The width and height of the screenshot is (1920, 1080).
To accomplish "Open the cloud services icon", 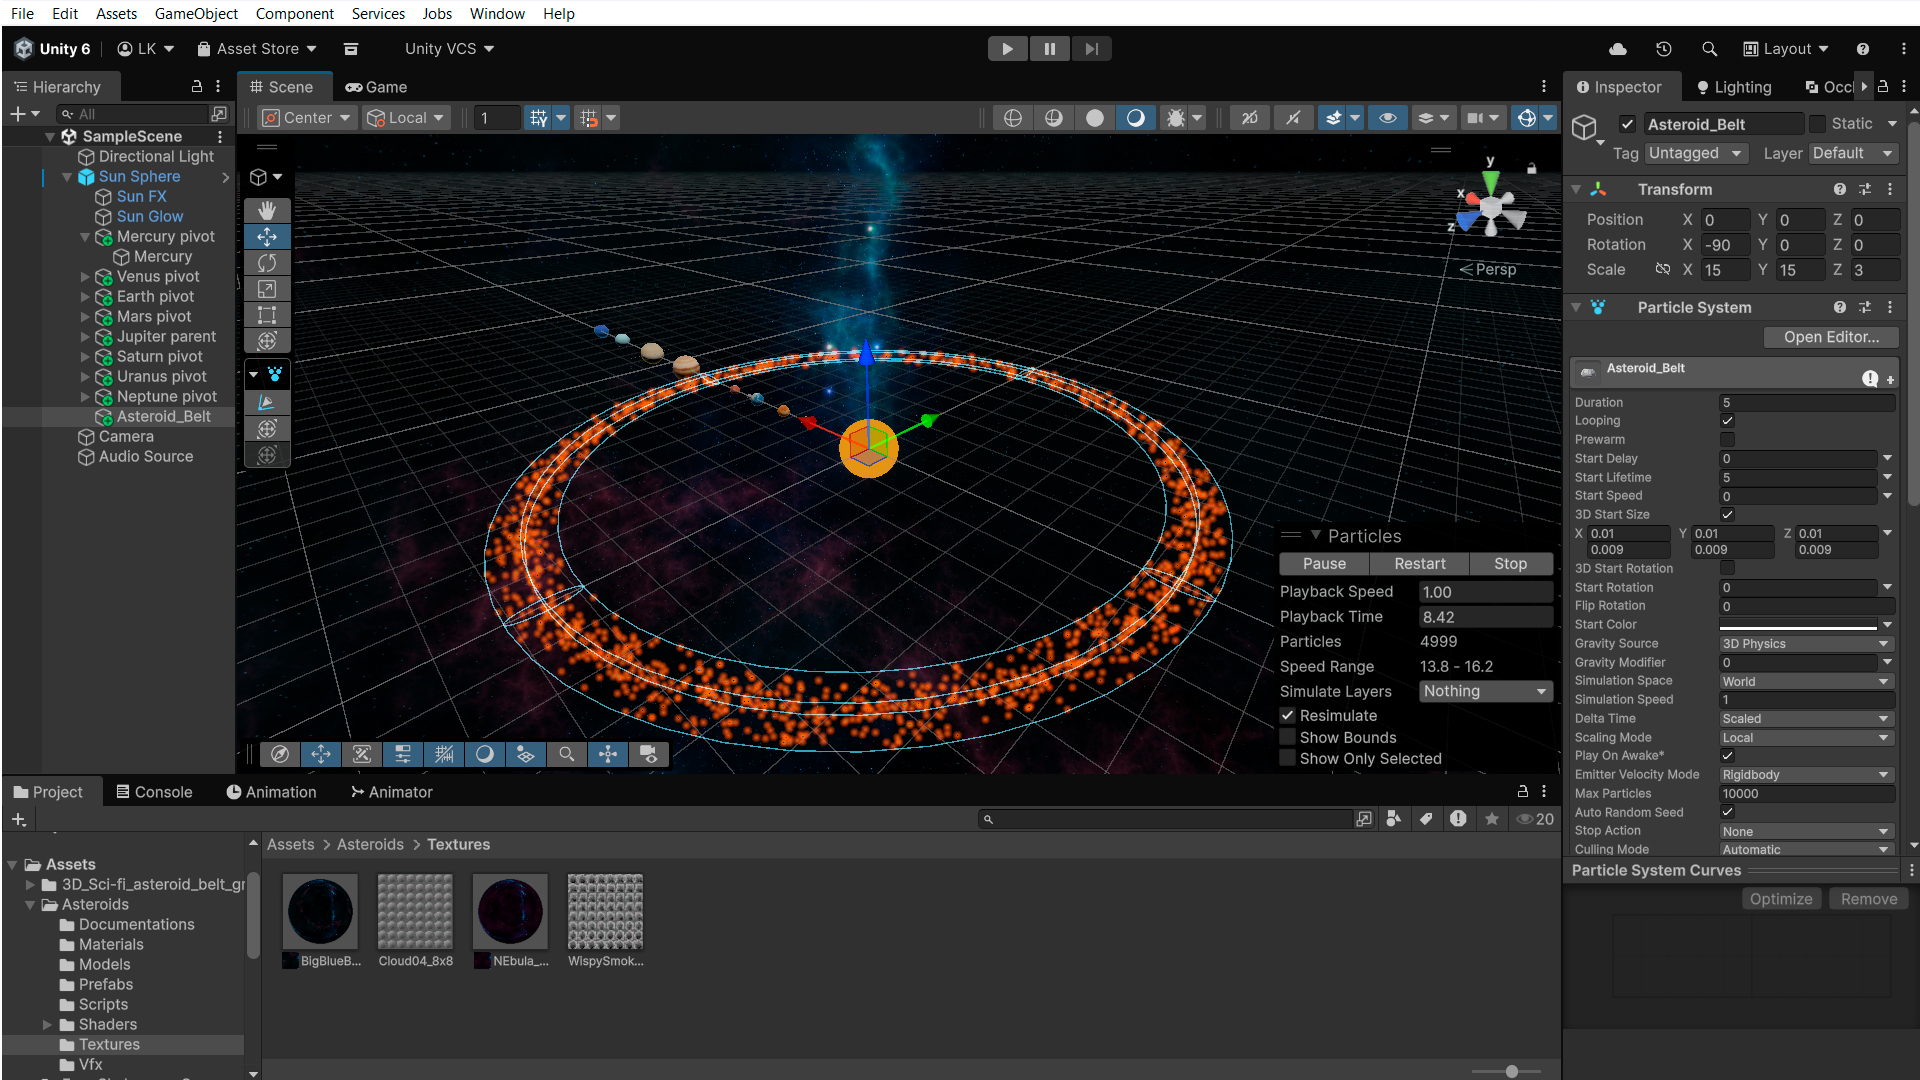I will pyautogui.click(x=1617, y=49).
